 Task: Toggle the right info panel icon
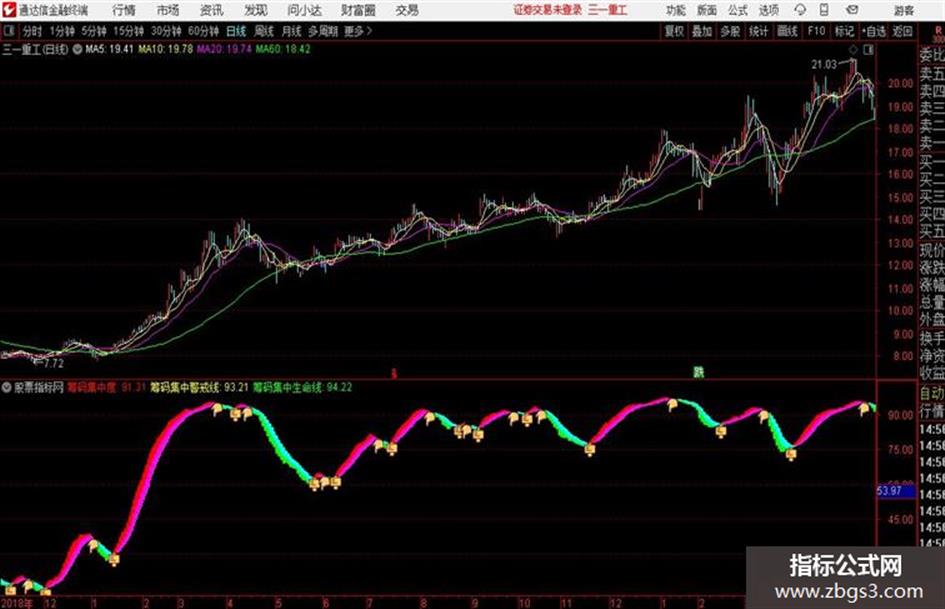click(868, 50)
